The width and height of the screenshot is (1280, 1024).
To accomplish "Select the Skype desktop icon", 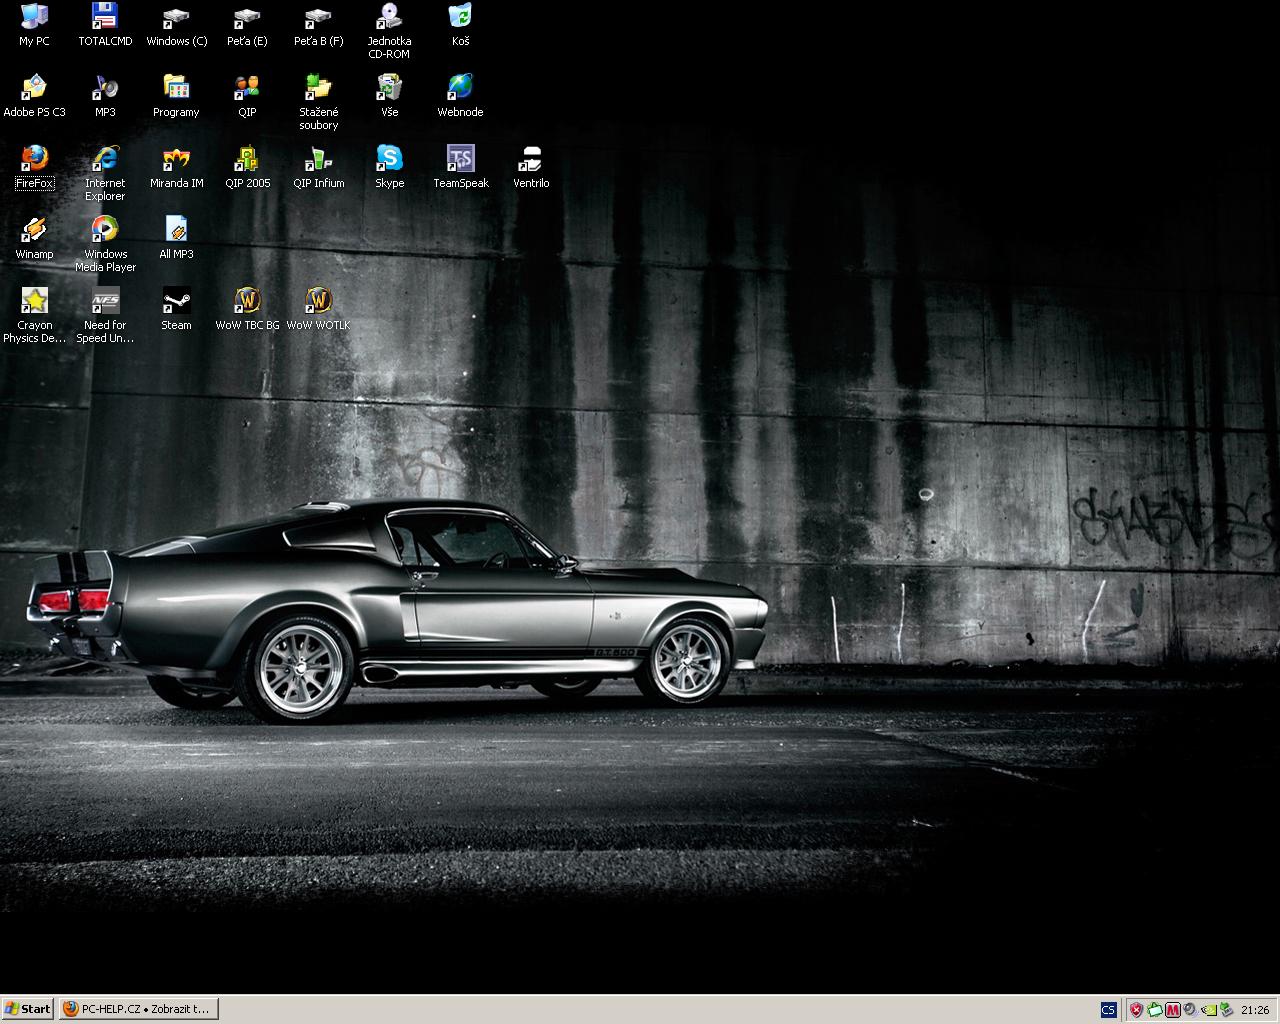I will (x=389, y=160).
